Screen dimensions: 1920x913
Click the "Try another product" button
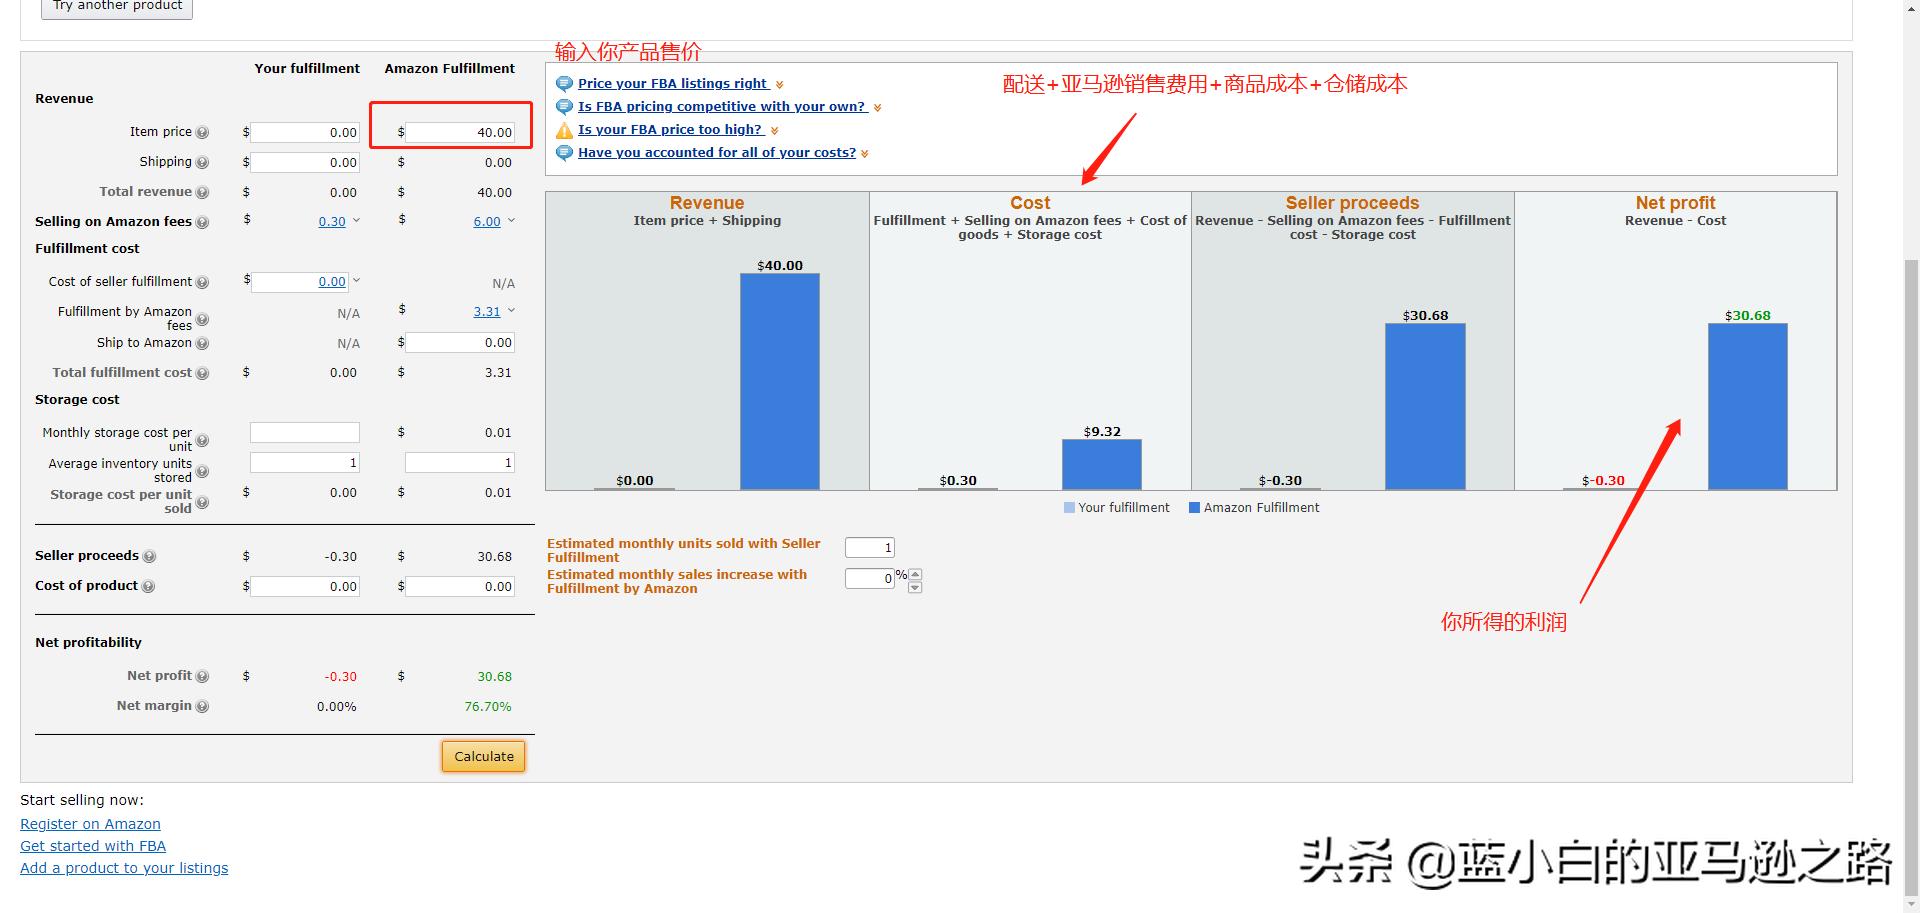click(x=116, y=6)
